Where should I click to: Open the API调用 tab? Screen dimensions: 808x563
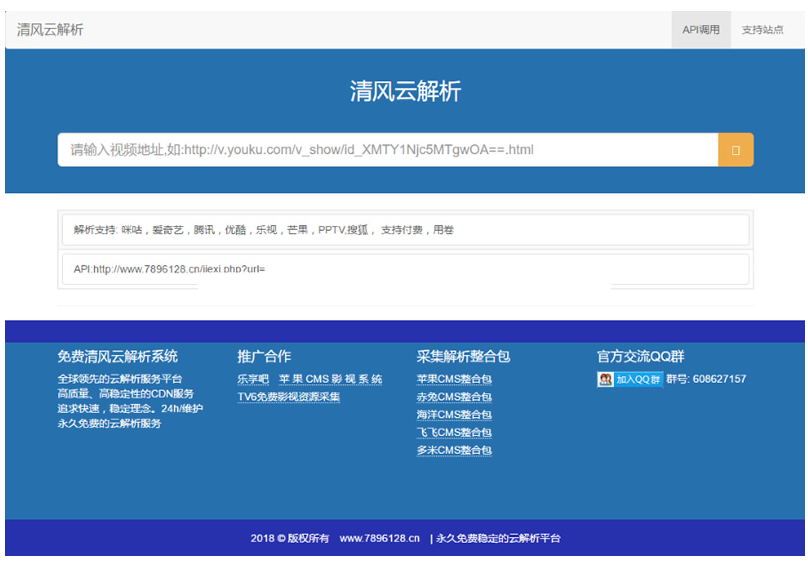pyautogui.click(x=700, y=30)
